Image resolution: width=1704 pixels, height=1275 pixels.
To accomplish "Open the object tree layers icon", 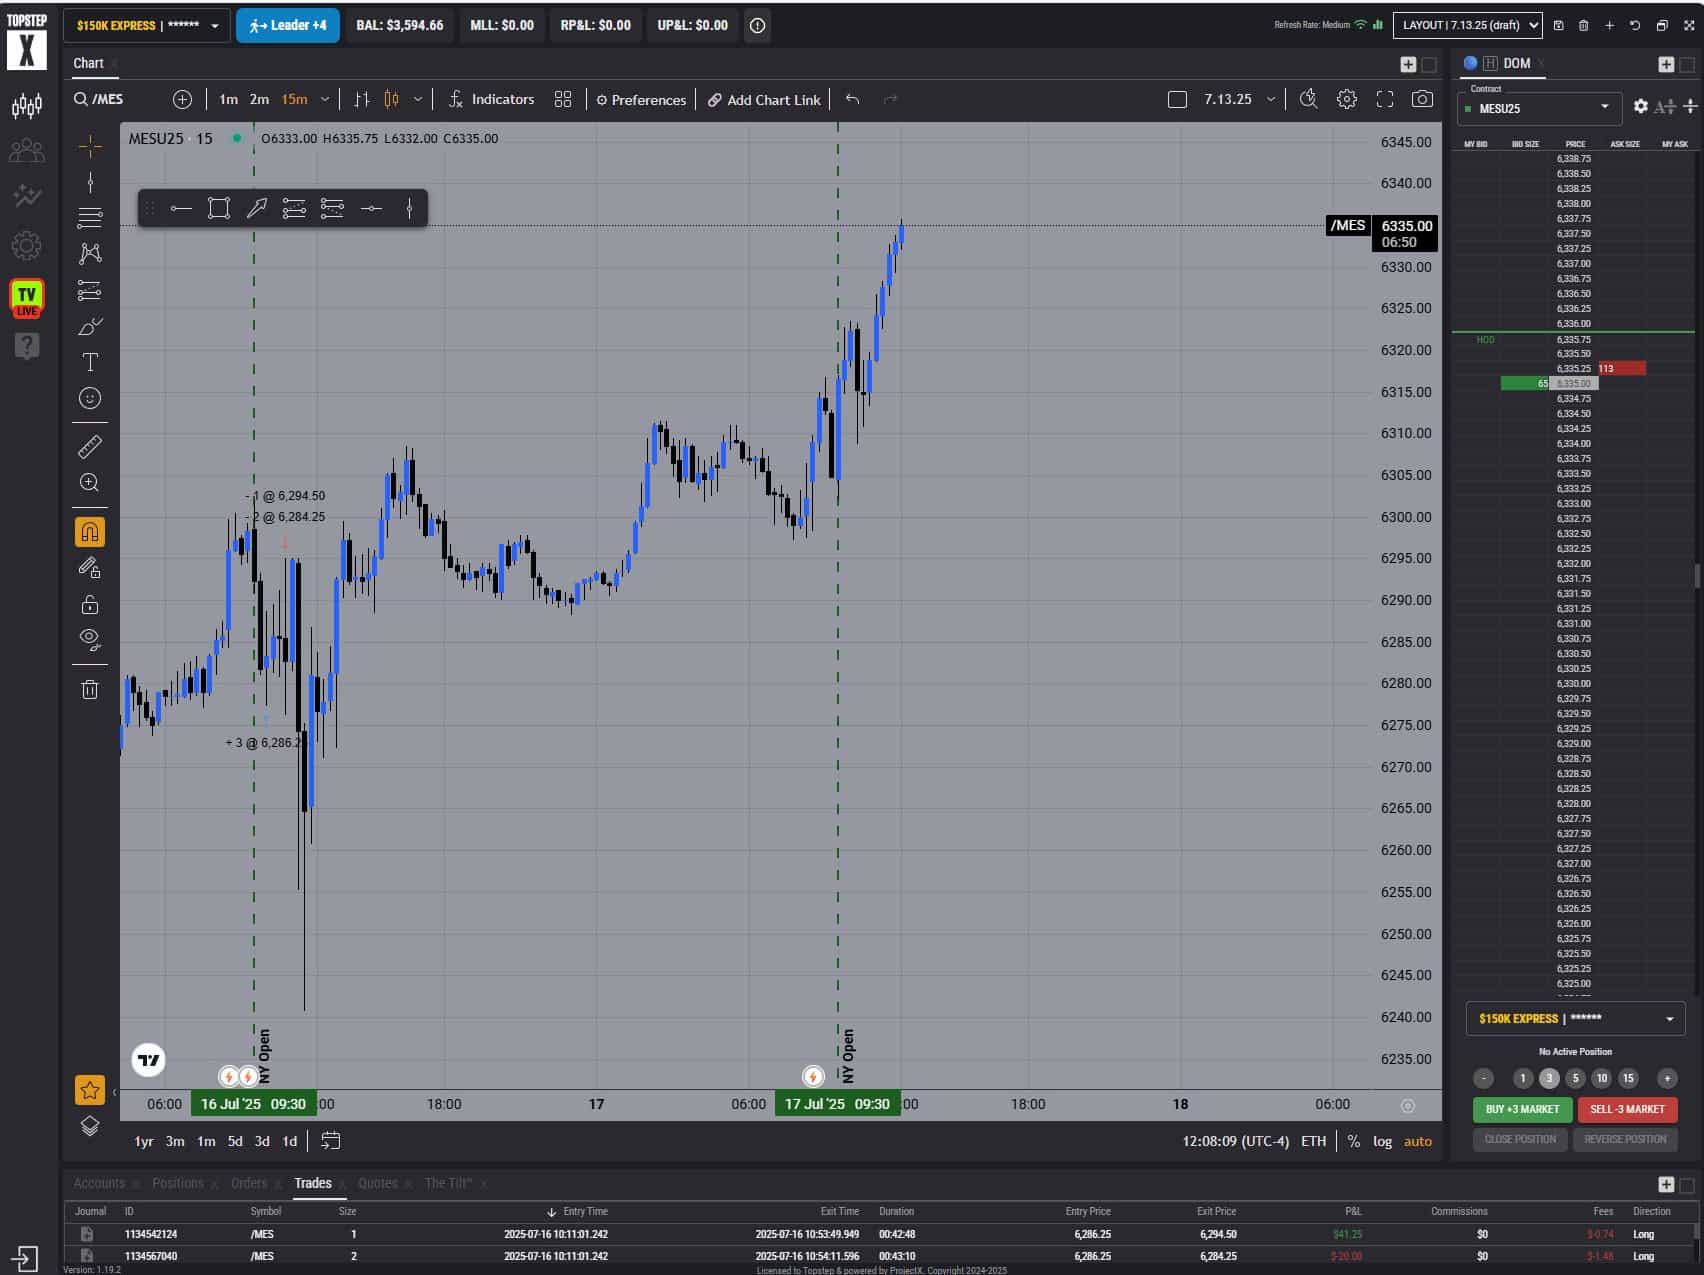I will click(90, 1126).
